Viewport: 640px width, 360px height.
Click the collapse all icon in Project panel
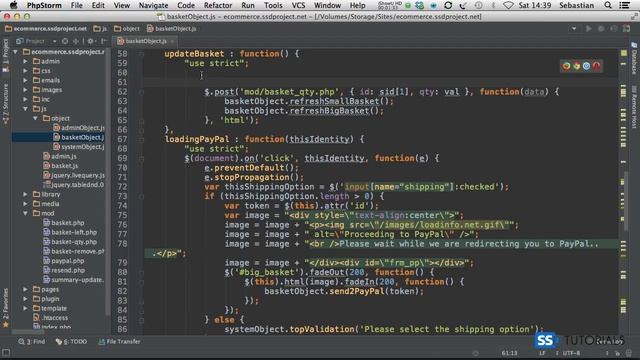tap(76, 41)
